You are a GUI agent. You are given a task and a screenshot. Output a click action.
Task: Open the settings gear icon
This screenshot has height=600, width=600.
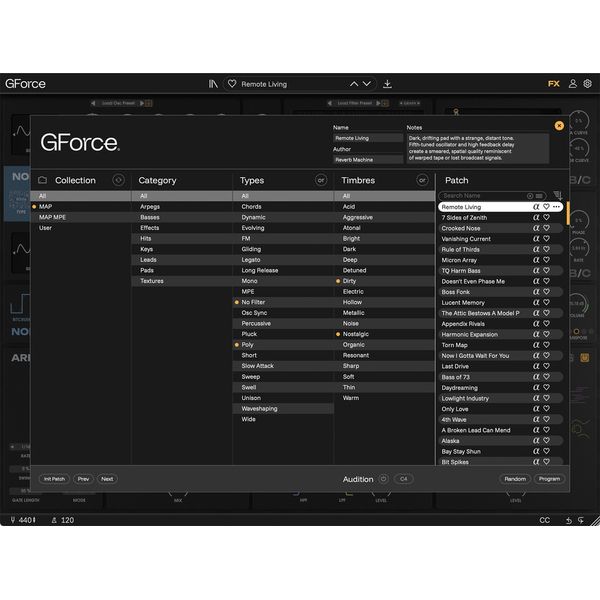tap(587, 84)
